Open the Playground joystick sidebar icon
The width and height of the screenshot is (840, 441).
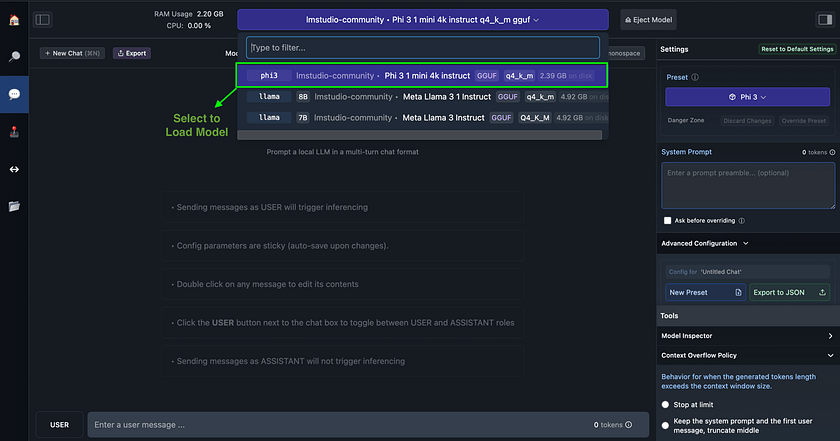(14, 132)
